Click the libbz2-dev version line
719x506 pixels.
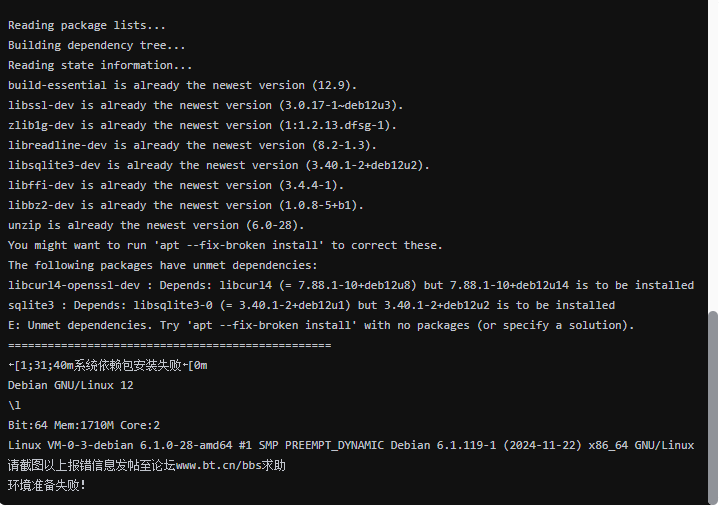(x=186, y=205)
